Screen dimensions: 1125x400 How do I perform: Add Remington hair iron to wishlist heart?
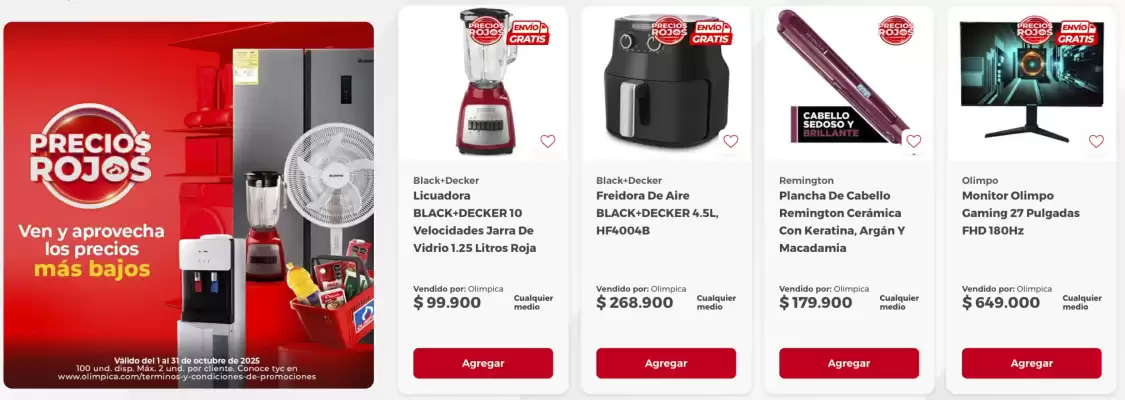[913, 141]
